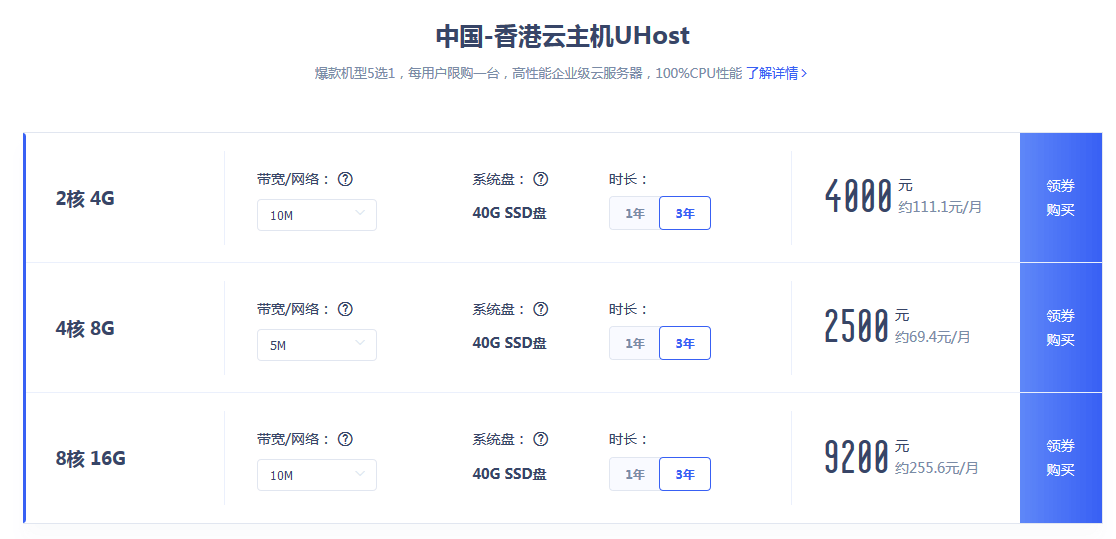Click 领券购买 button for 8核 16G plan

coord(1060,458)
